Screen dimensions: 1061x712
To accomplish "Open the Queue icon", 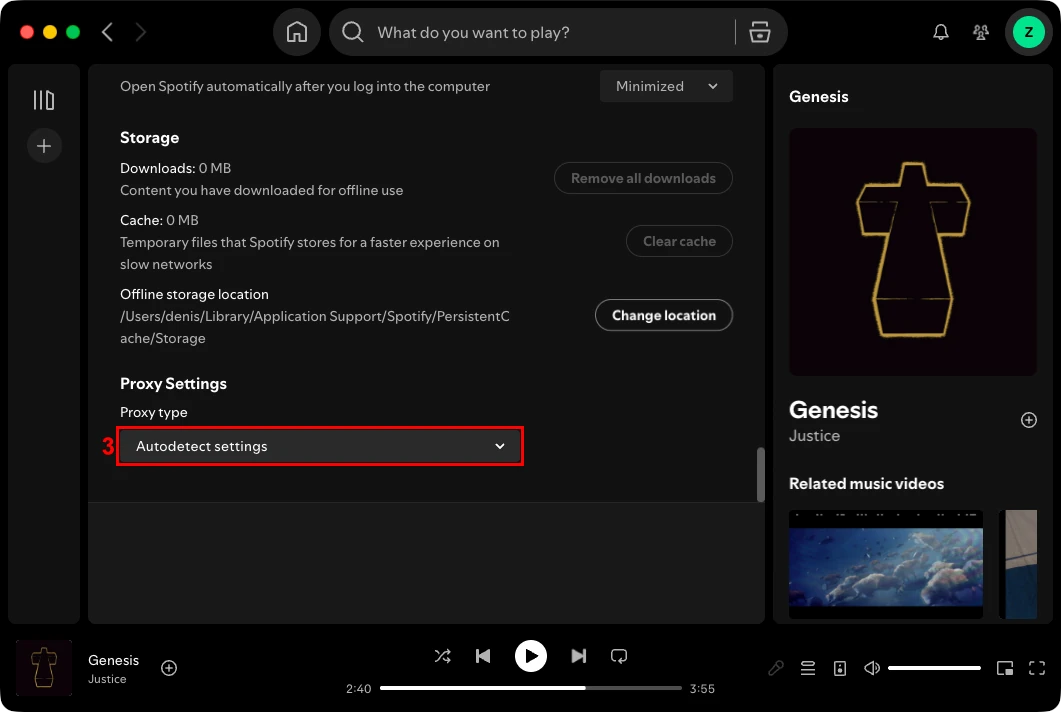I will coord(808,669).
